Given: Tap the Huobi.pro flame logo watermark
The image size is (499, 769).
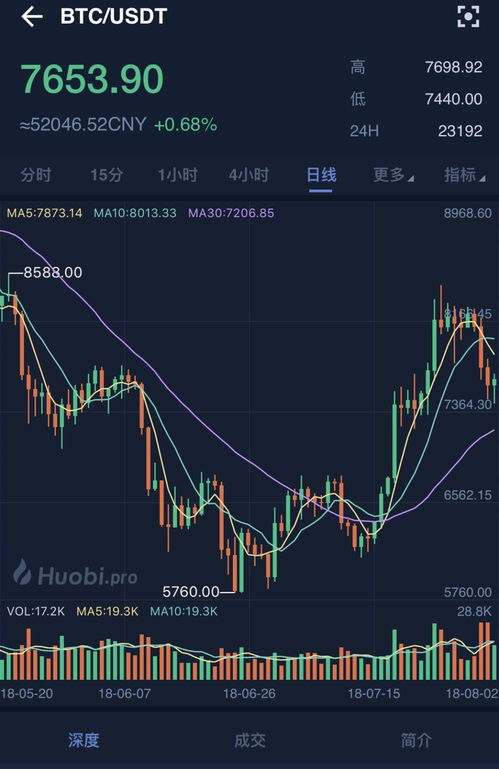Looking at the screenshot, I should (22, 572).
